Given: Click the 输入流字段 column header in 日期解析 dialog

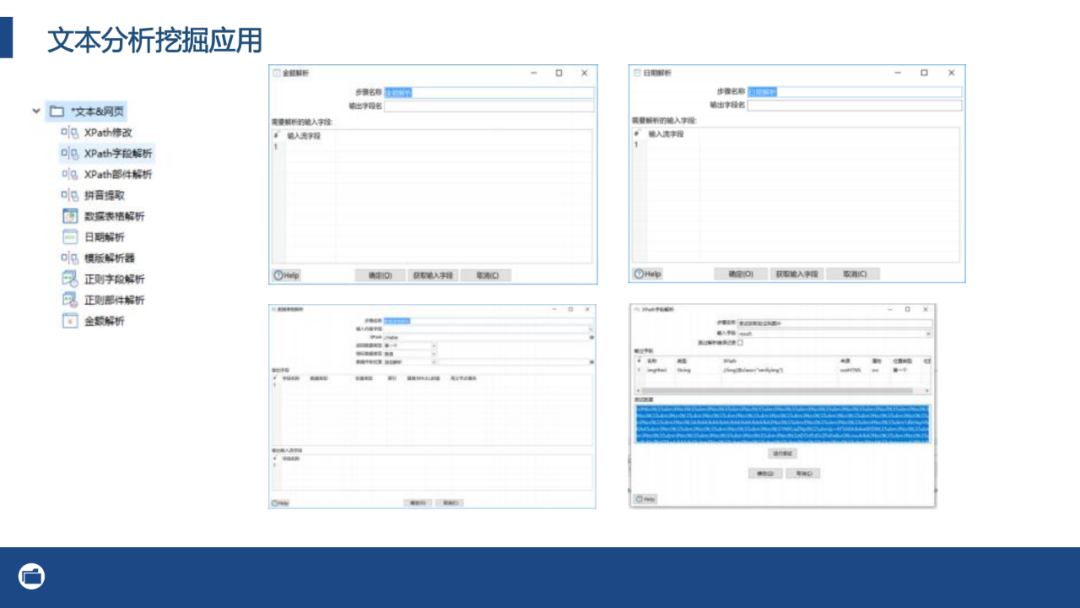Looking at the screenshot, I should (x=666, y=134).
